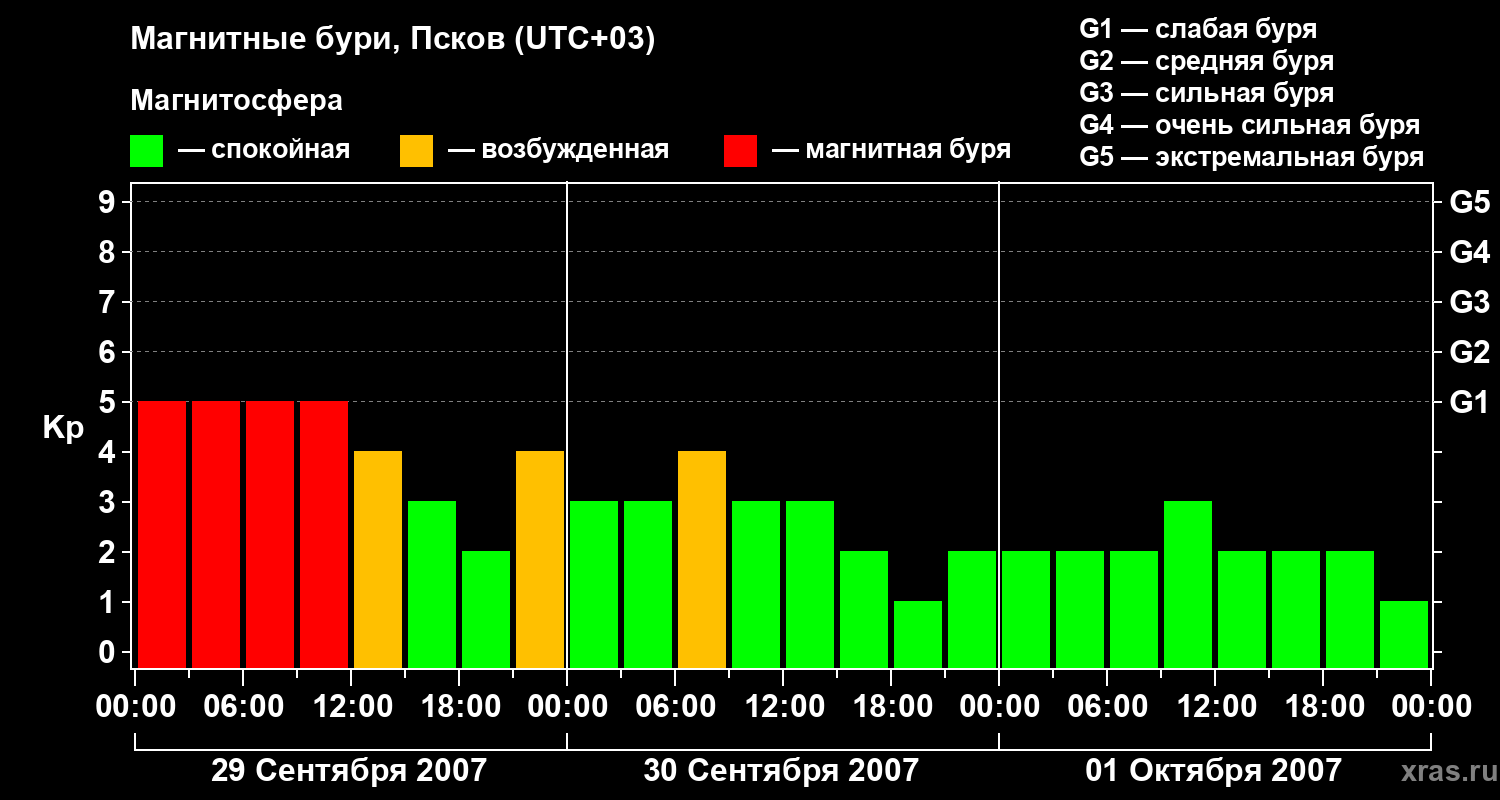The height and width of the screenshot is (800, 1500).
Task: Click the 'G2 — средняя буря' legend line
Action: click(1207, 61)
